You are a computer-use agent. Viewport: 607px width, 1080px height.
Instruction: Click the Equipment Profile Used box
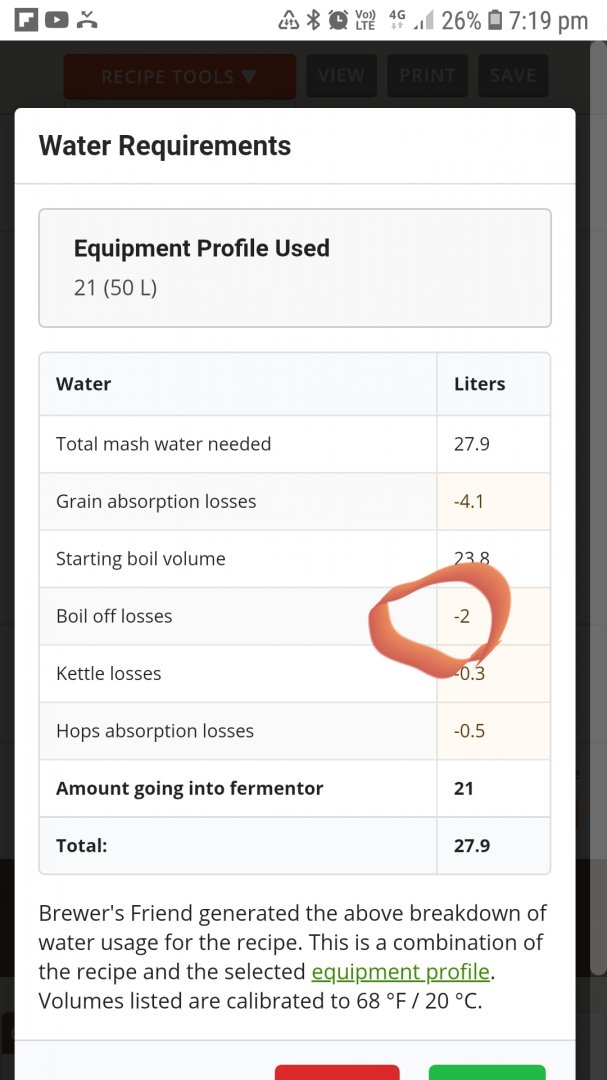pyautogui.click(x=295, y=268)
